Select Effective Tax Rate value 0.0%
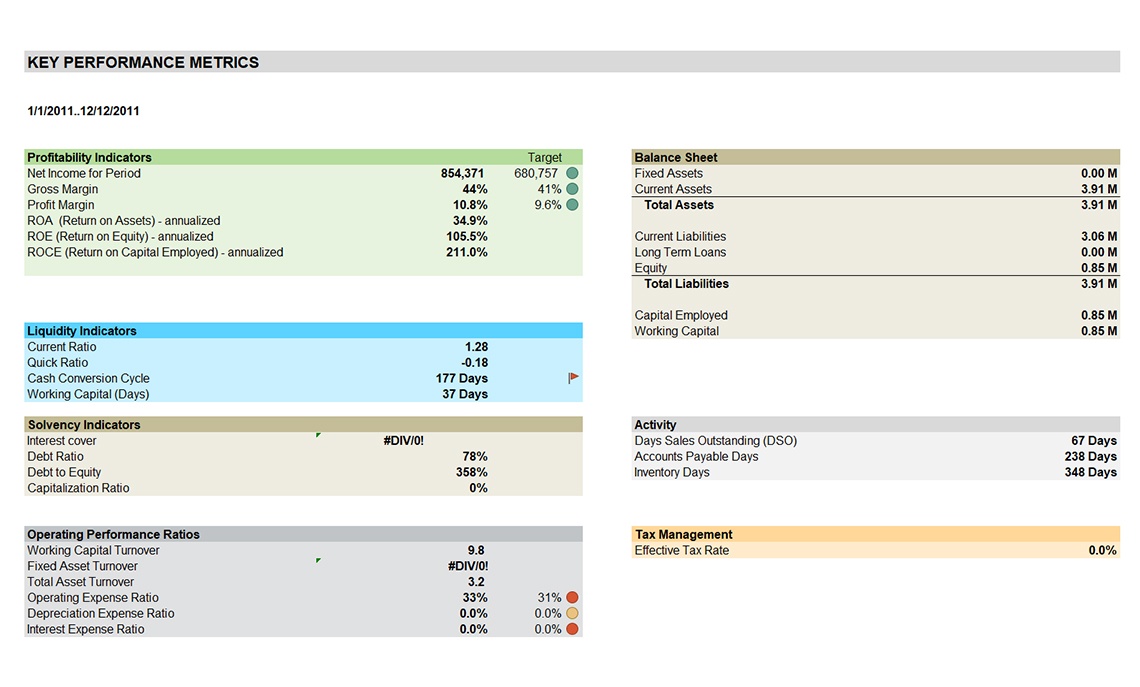The image size is (1140, 687). [1102, 551]
